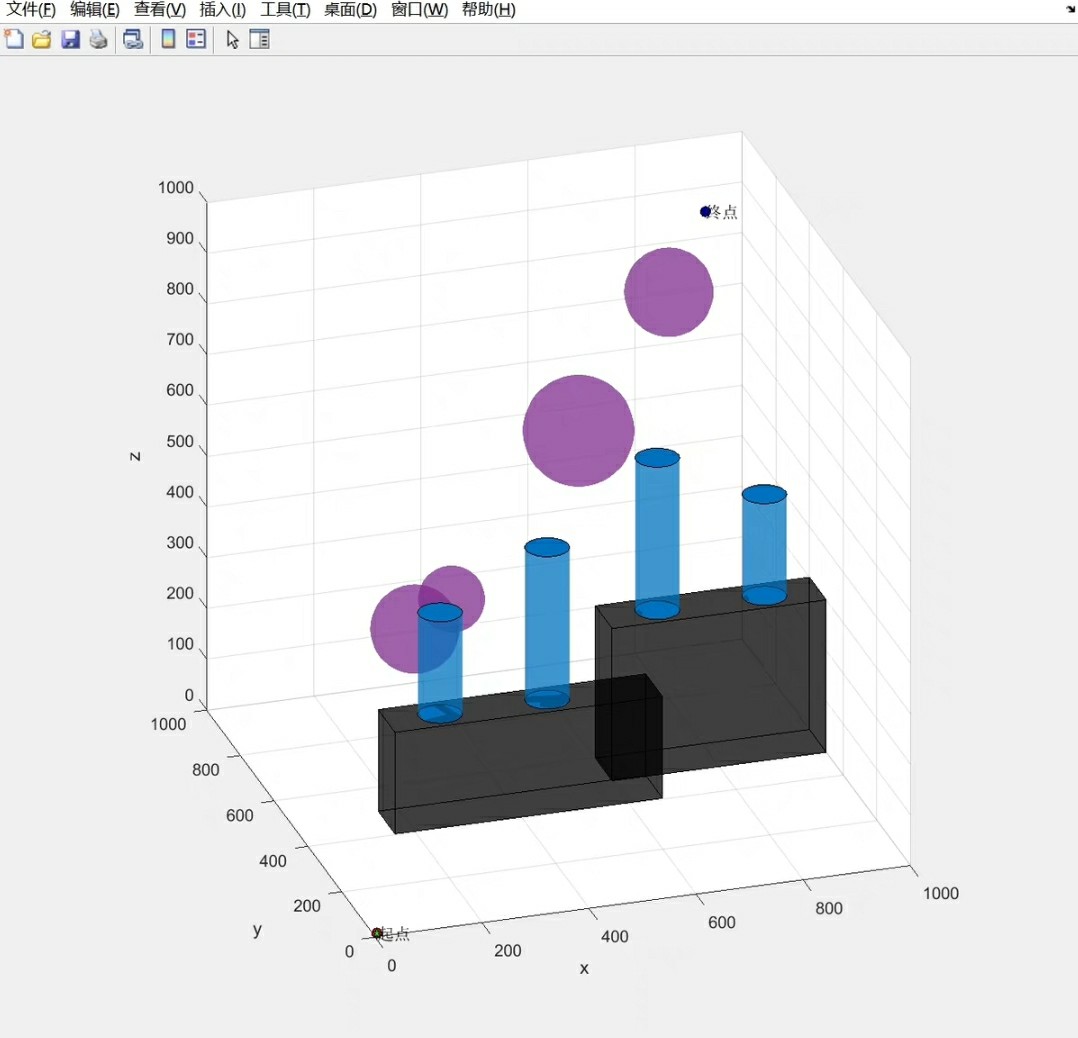Viewport: 1078px width, 1038px height.
Task: Select the tallest blue cylinder
Action: pos(657,533)
